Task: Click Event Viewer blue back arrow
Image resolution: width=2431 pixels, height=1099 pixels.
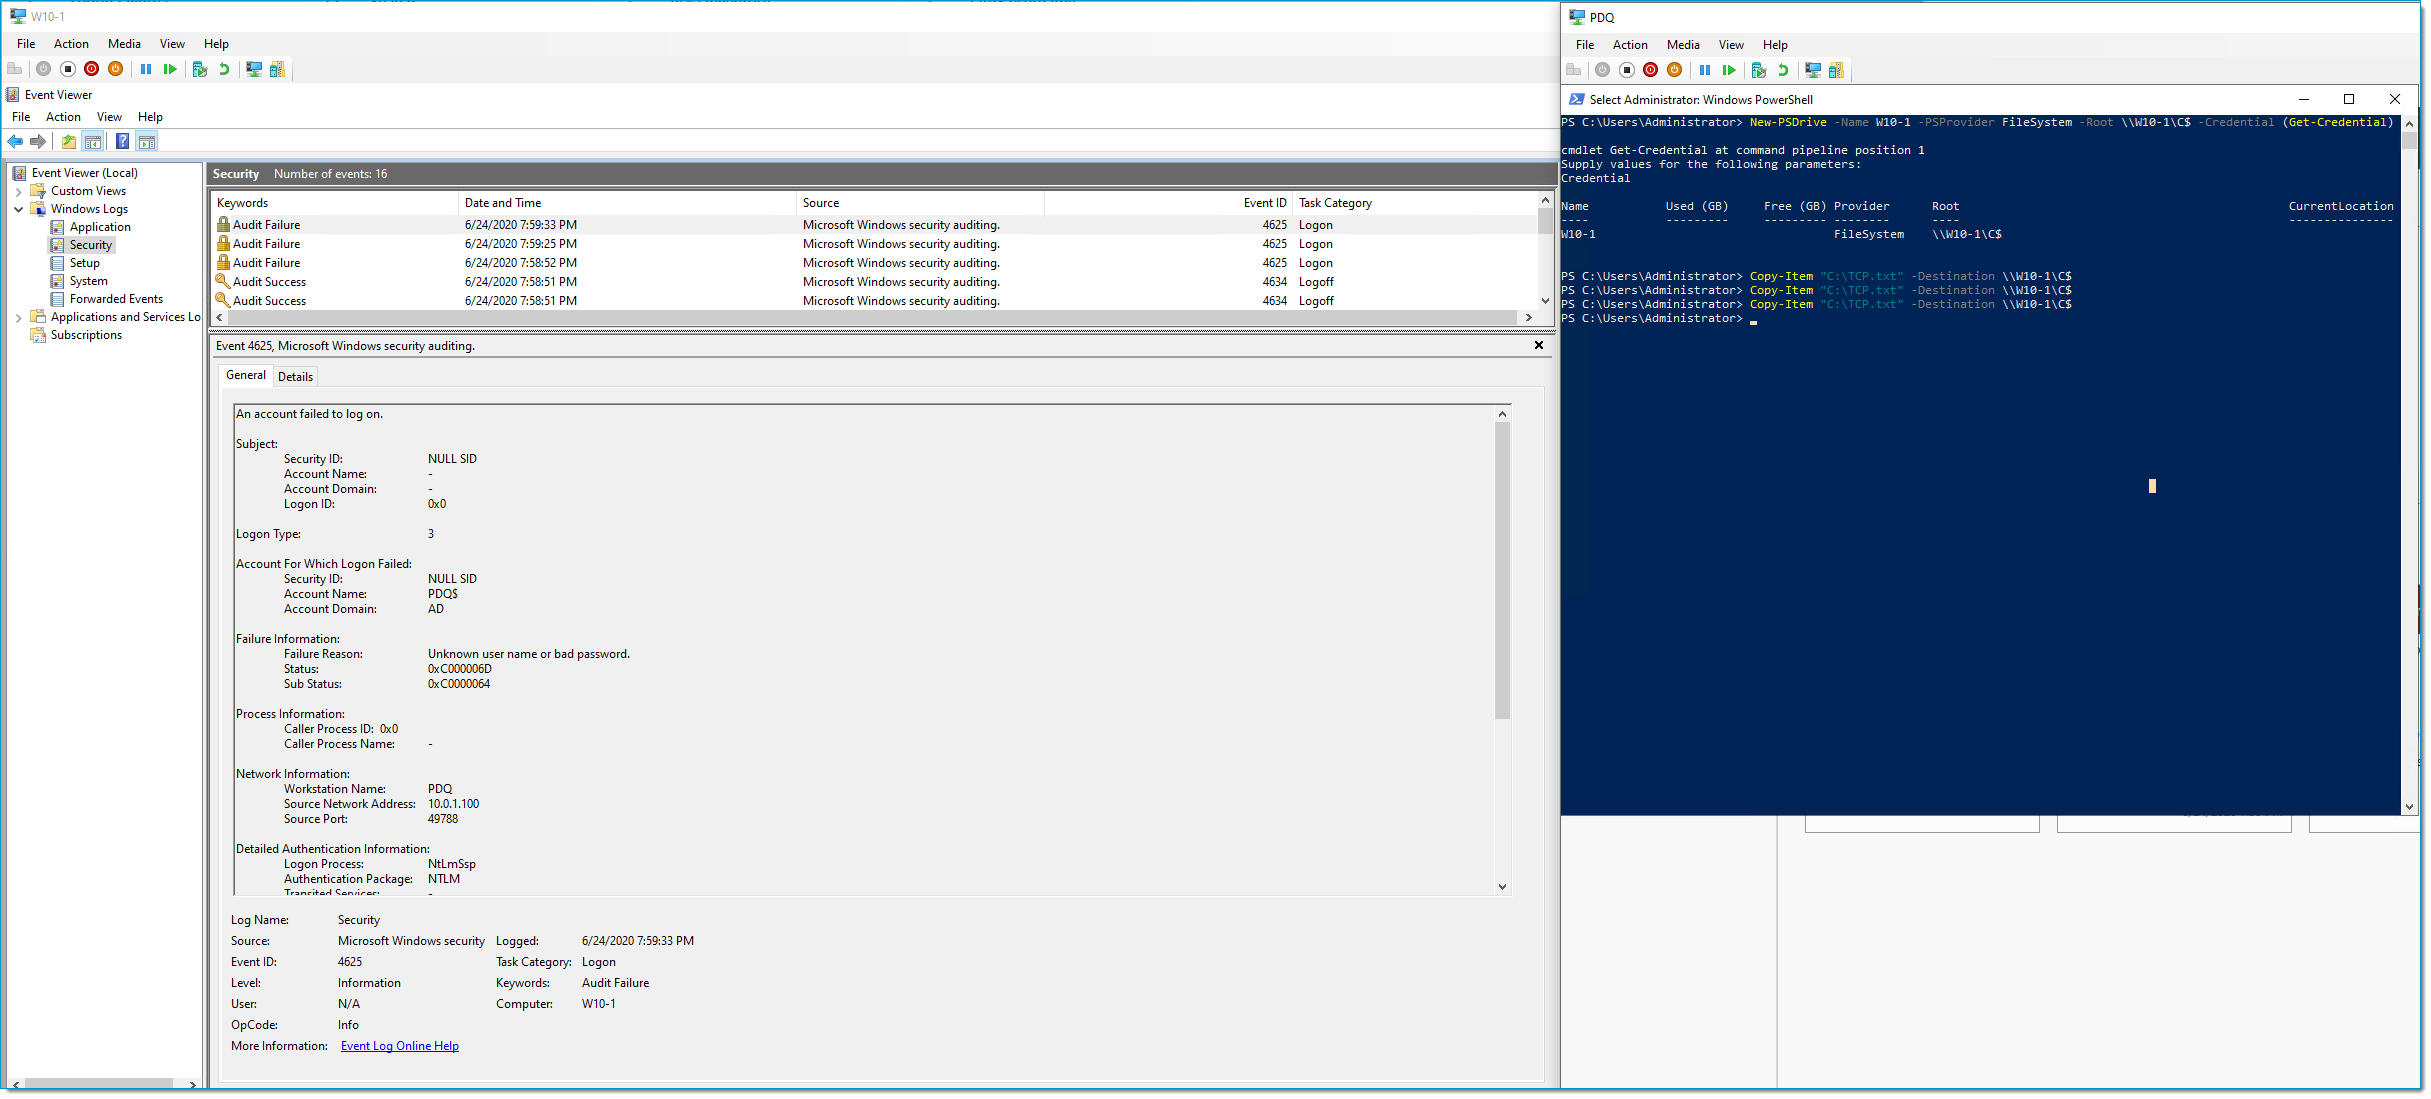Action: pos(16,142)
